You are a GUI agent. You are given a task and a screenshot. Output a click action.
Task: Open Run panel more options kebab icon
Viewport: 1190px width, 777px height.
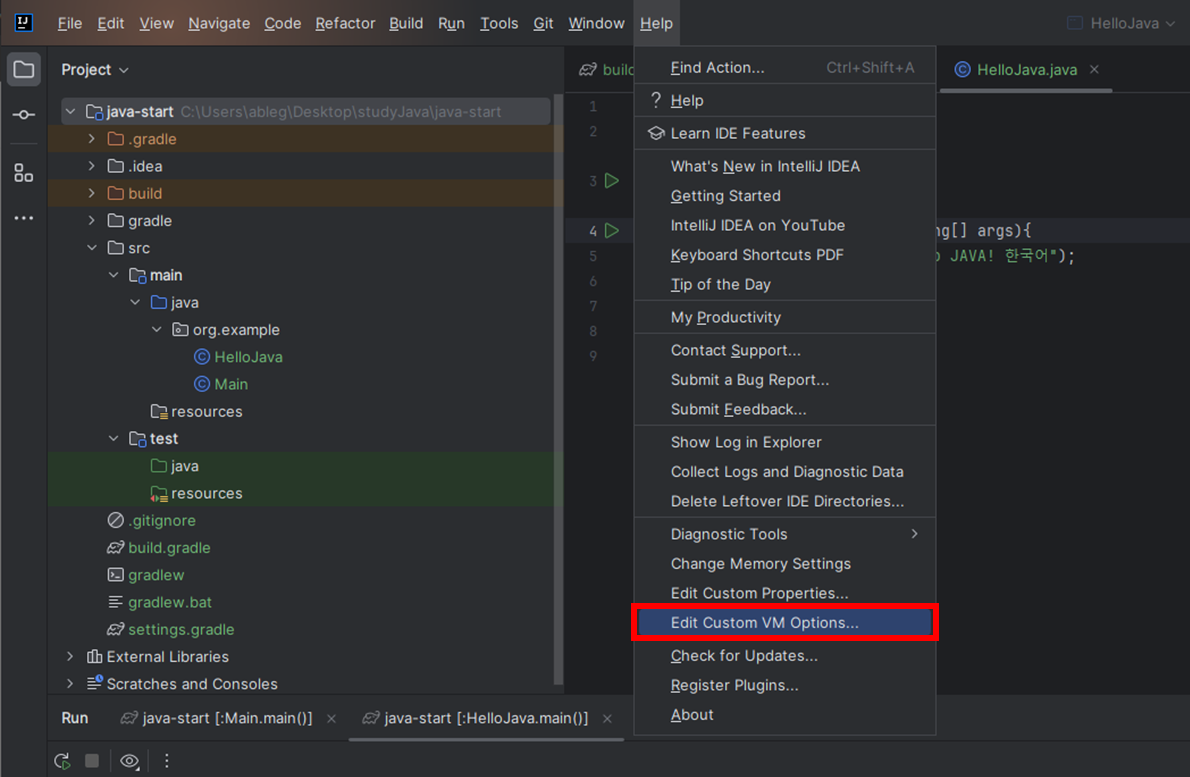(x=167, y=760)
